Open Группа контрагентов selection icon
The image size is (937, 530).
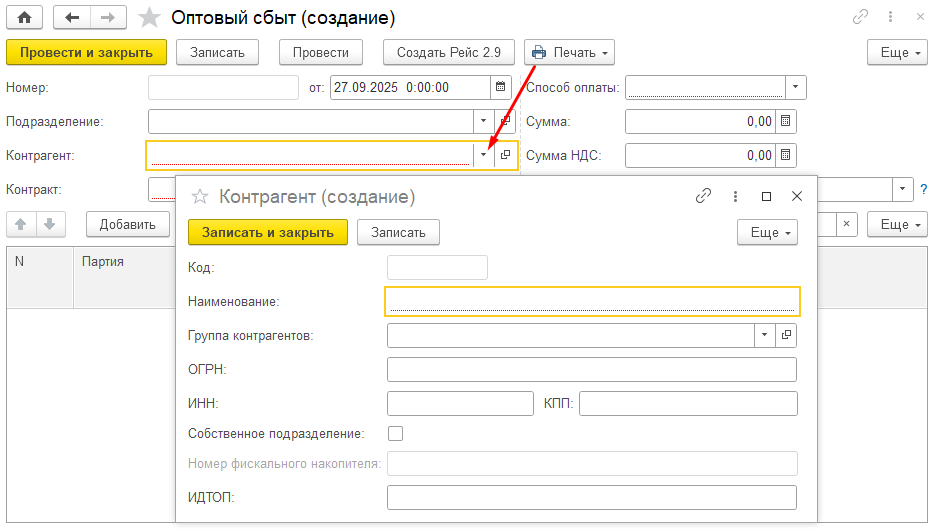[x=786, y=335]
